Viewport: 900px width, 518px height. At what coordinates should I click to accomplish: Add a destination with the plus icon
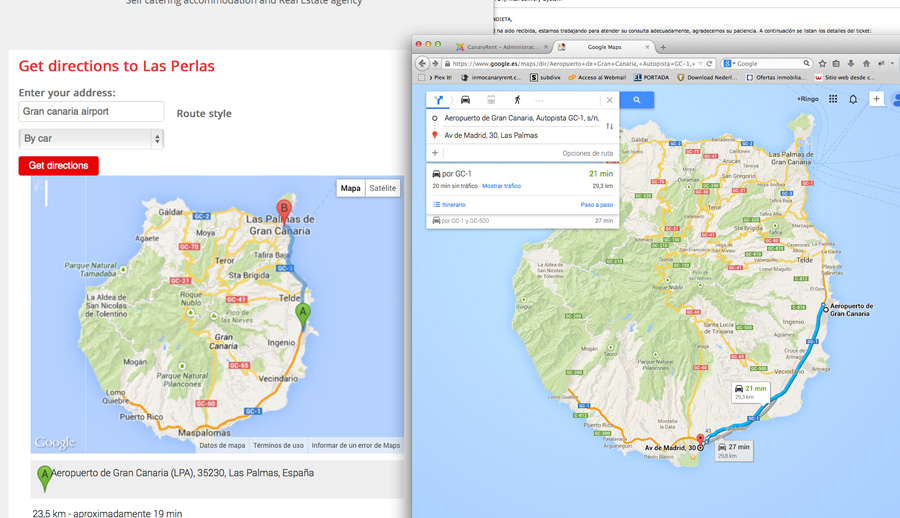[x=435, y=153]
